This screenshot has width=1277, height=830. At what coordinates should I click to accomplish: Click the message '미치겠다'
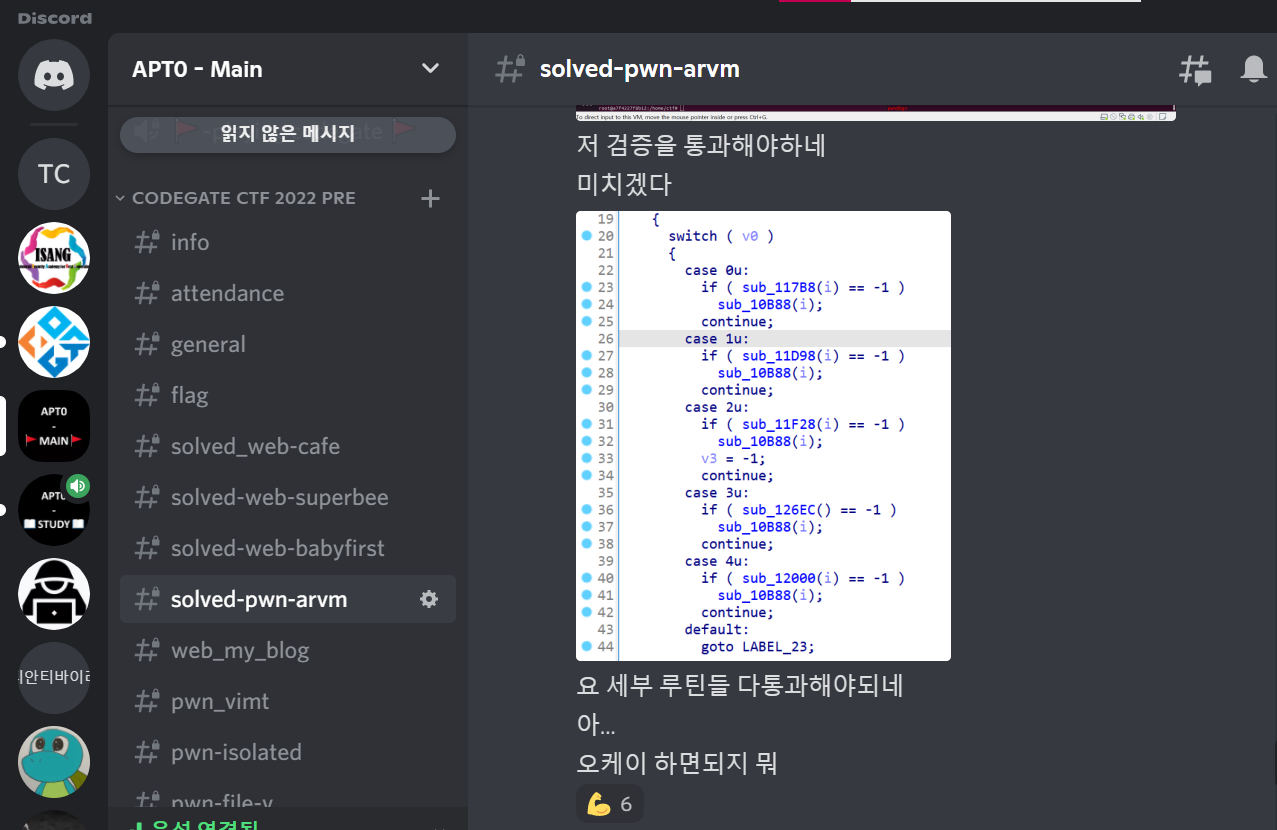point(625,185)
